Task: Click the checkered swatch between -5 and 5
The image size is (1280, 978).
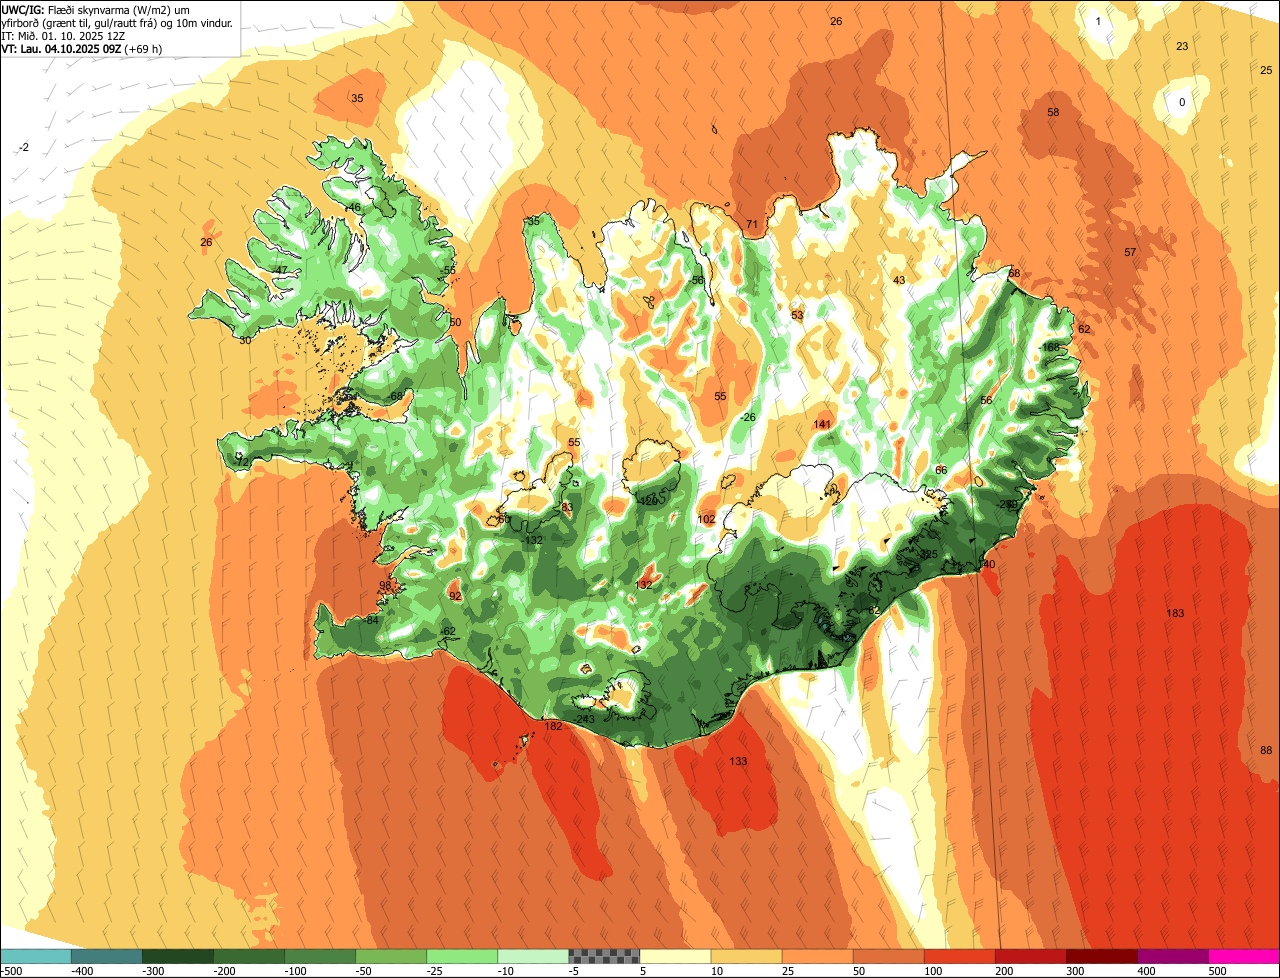Action: point(604,956)
